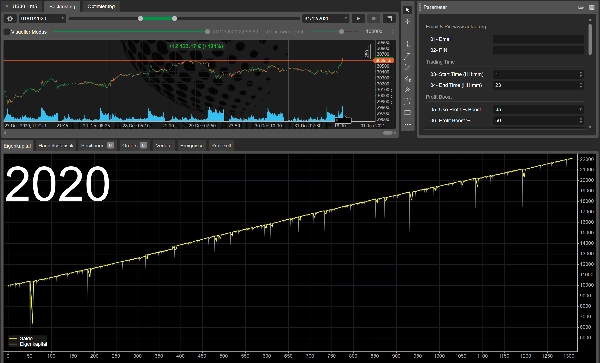The height and width of the screenshot is (363, 600).
Task: Choose the vertical line drawing tool
Action: click(408, 44)
